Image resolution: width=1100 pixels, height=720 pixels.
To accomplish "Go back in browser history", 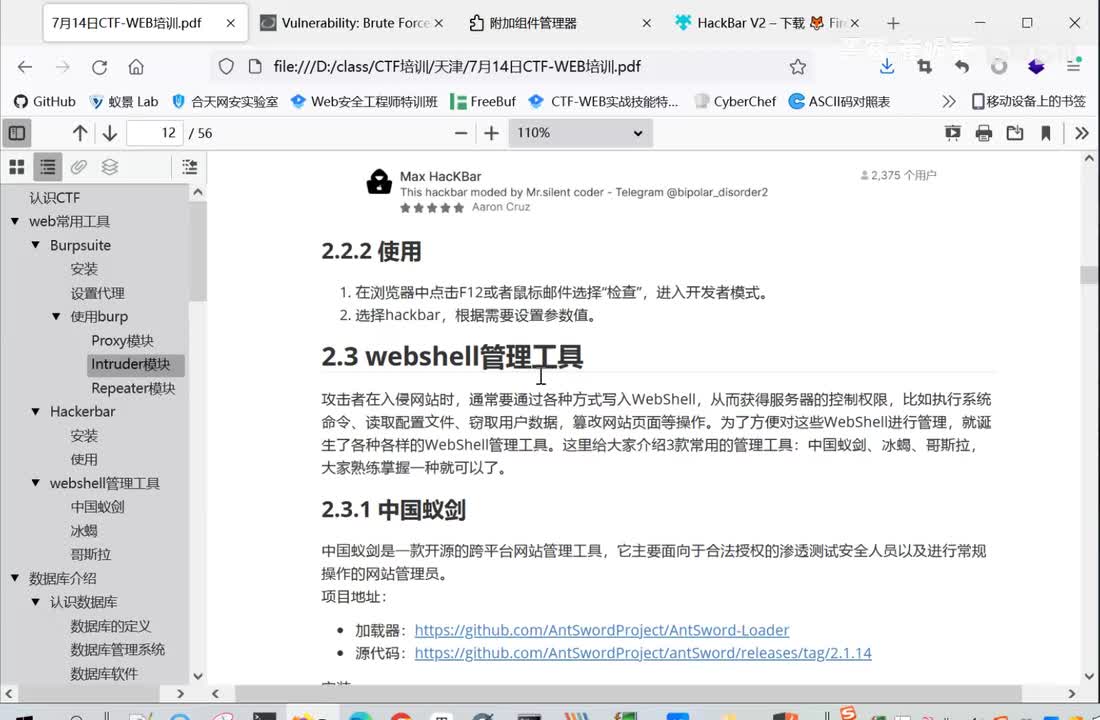I will pos(25,67).
